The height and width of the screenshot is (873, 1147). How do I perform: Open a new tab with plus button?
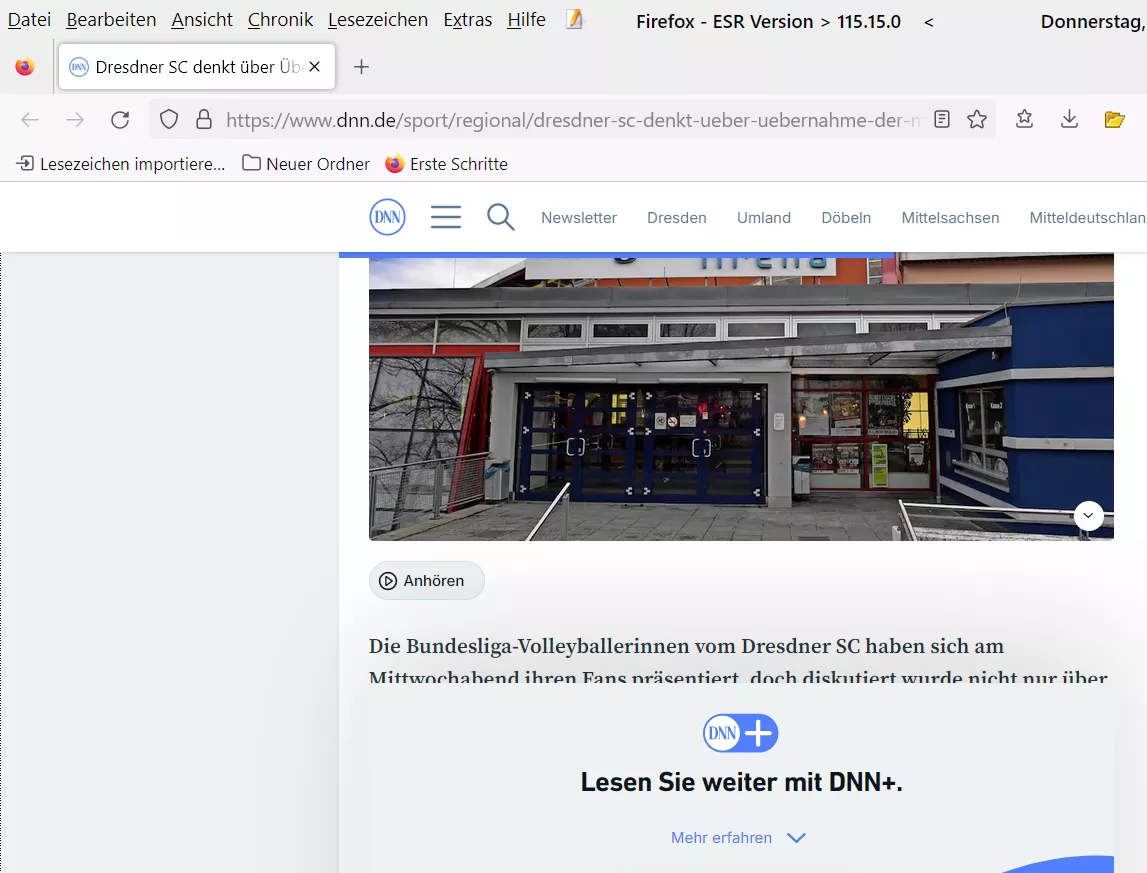362,67
